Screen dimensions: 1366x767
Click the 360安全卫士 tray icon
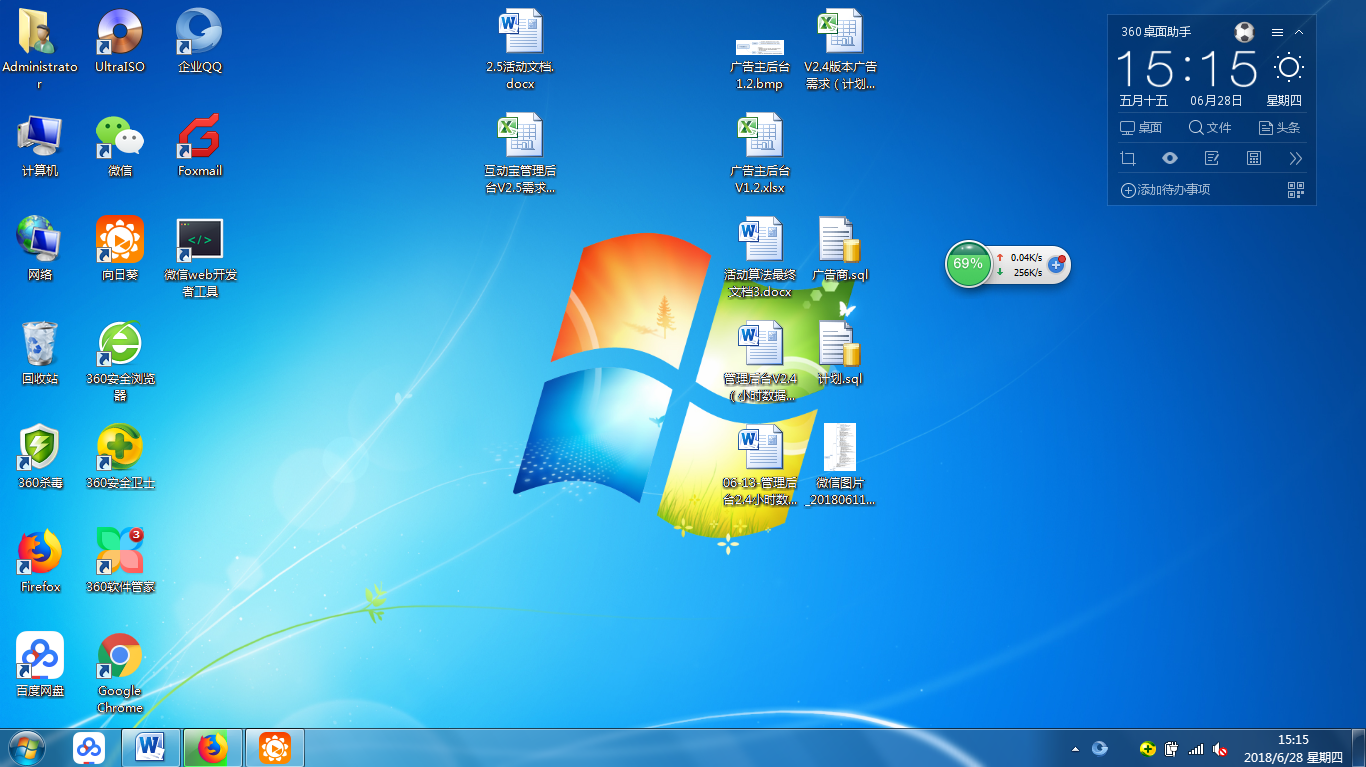click(x=1148, y=748)
